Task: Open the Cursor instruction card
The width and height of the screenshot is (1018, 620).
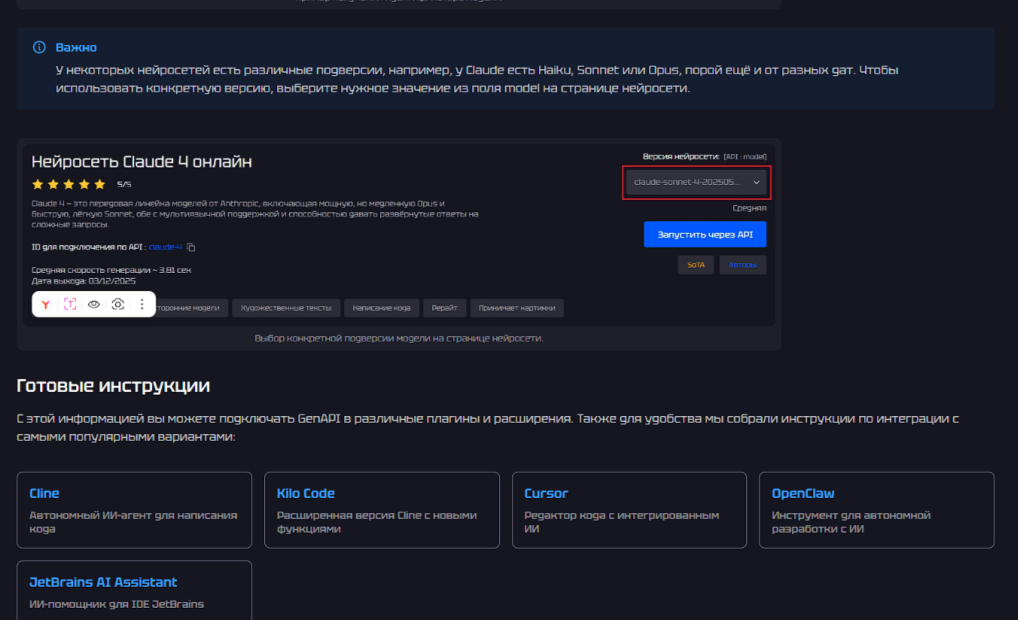Action: tap(629, 510)
